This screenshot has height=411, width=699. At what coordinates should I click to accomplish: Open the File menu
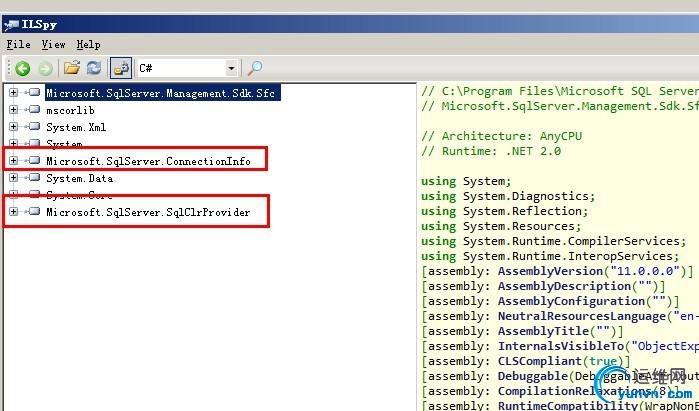tap(18, 45)
